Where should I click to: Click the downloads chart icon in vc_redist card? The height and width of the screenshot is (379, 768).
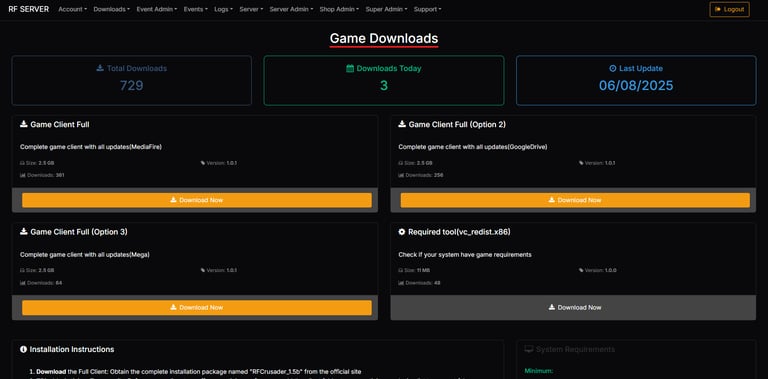401,283
